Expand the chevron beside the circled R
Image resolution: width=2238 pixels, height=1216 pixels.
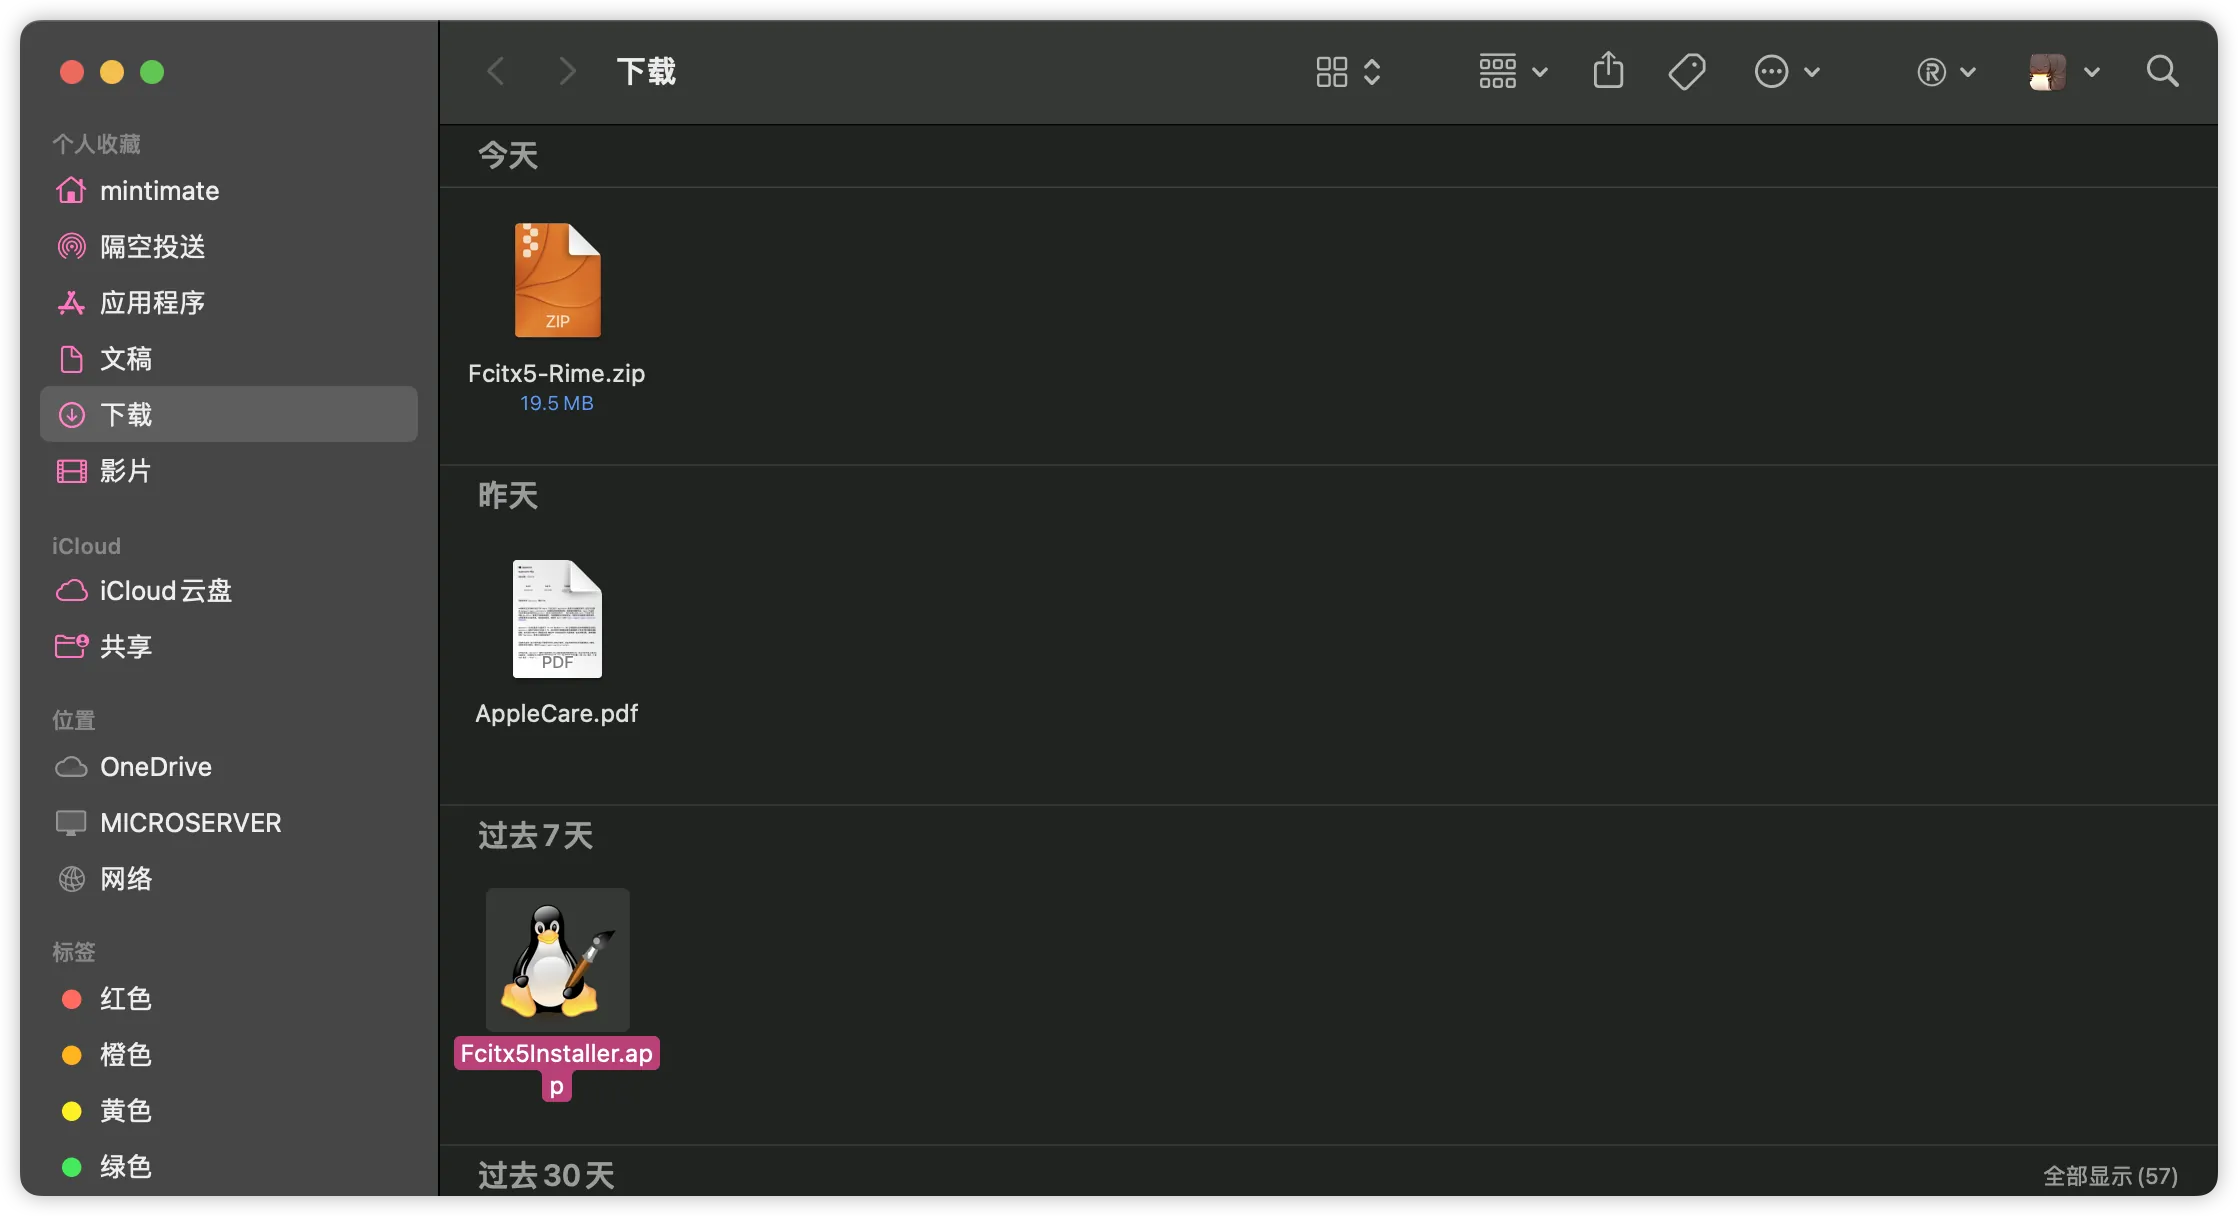pyautogui.click(x=1968, y=72)
